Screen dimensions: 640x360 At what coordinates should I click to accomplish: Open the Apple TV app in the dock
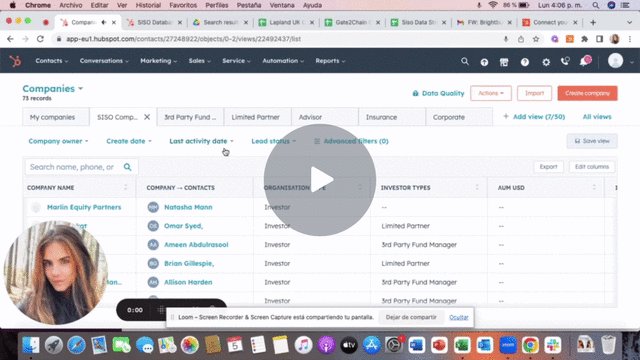click(349, 345)
